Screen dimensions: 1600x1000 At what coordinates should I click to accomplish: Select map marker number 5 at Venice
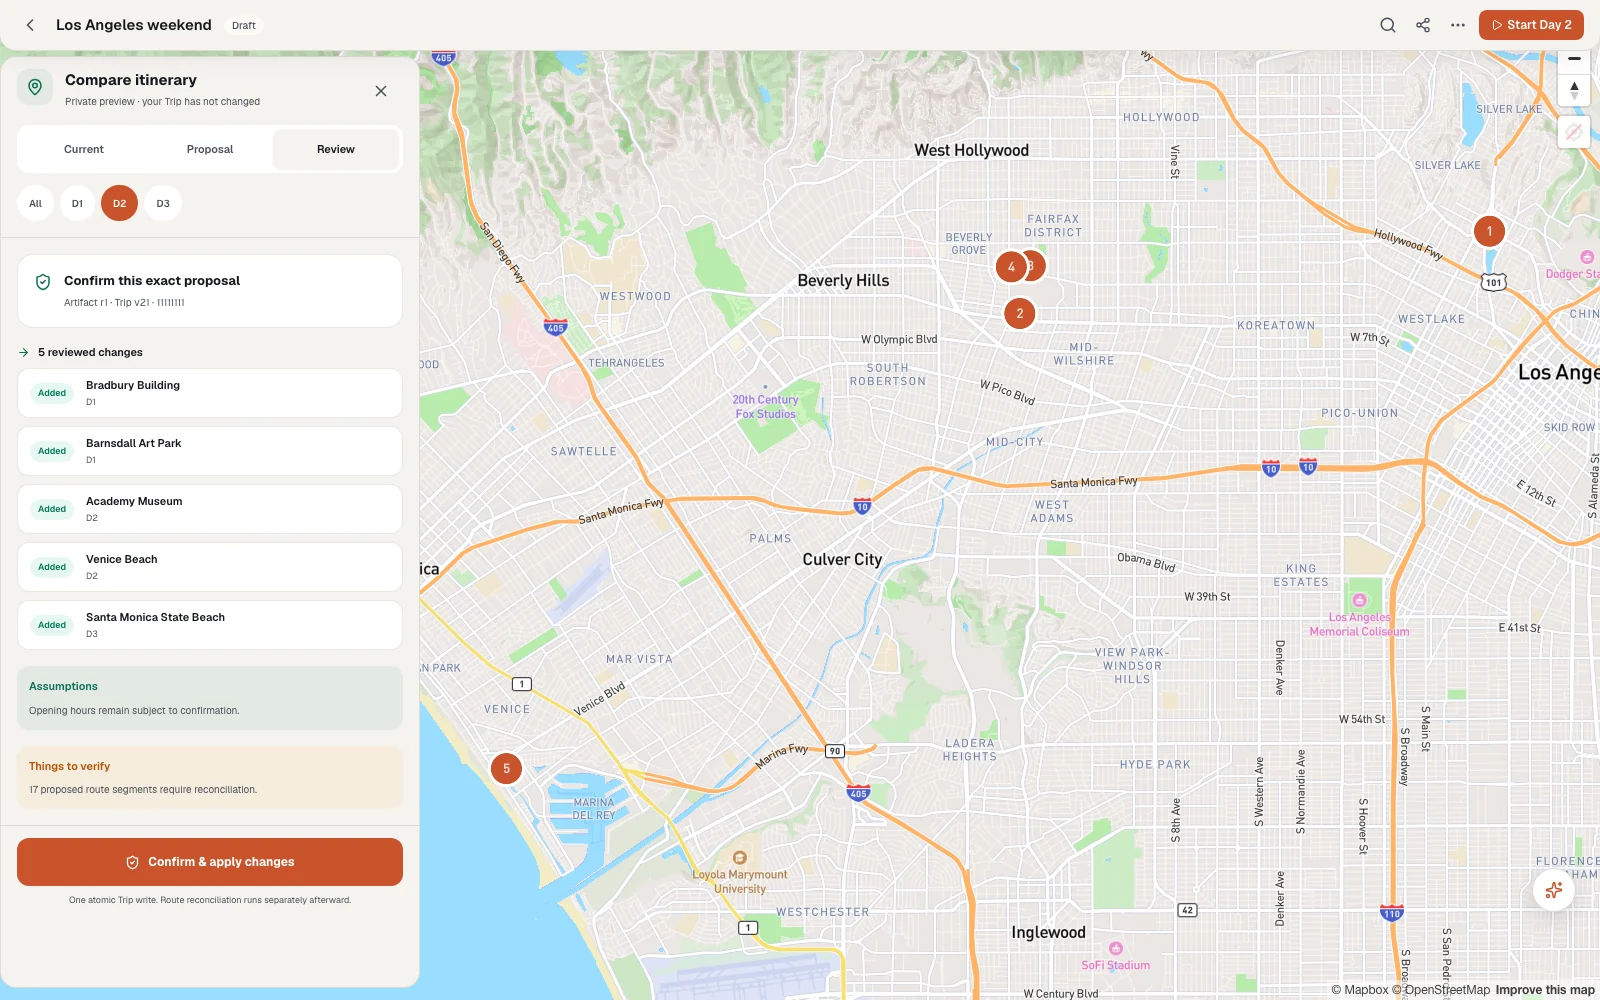(506, 768)
